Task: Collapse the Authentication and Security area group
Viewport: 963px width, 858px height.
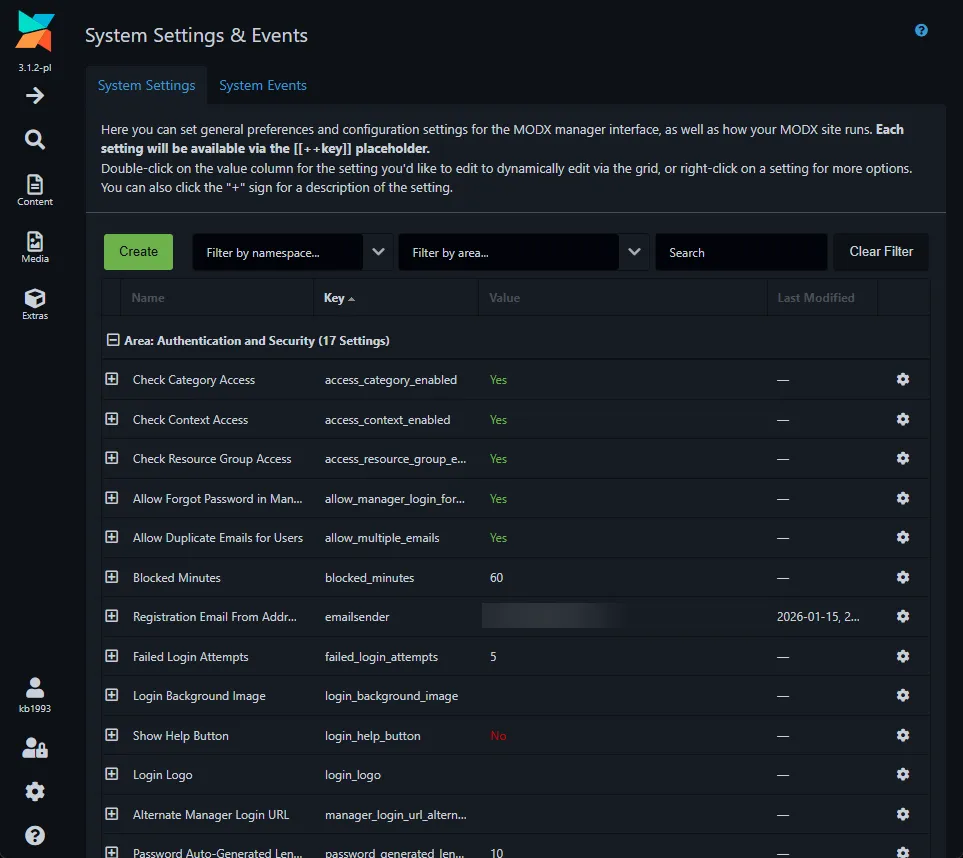Action: (112, 339)
